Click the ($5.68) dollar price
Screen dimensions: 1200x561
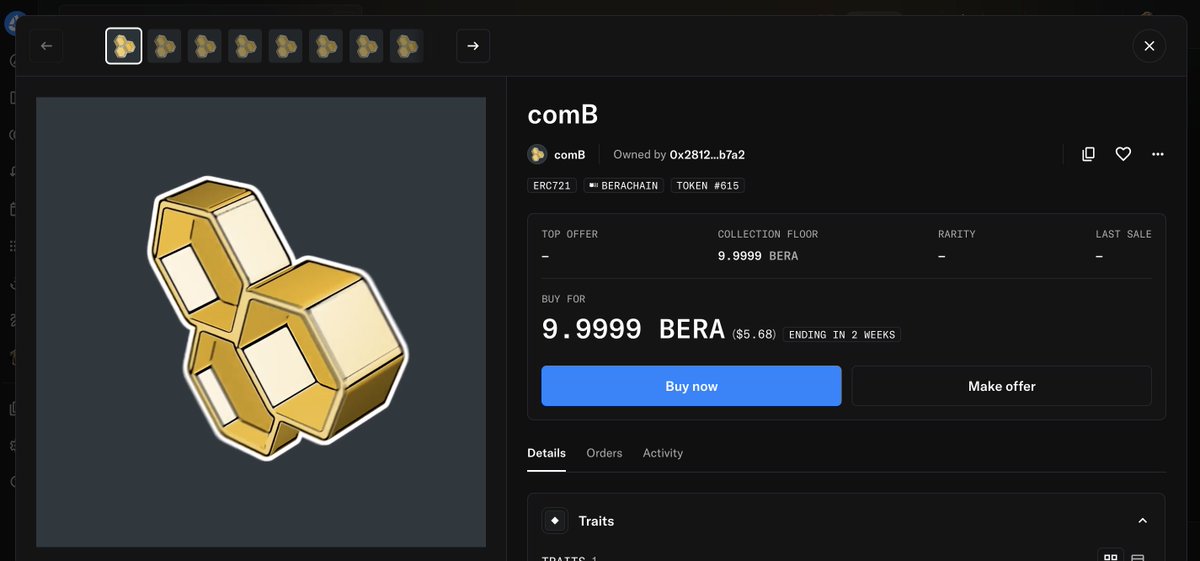(x=754, y=334)
